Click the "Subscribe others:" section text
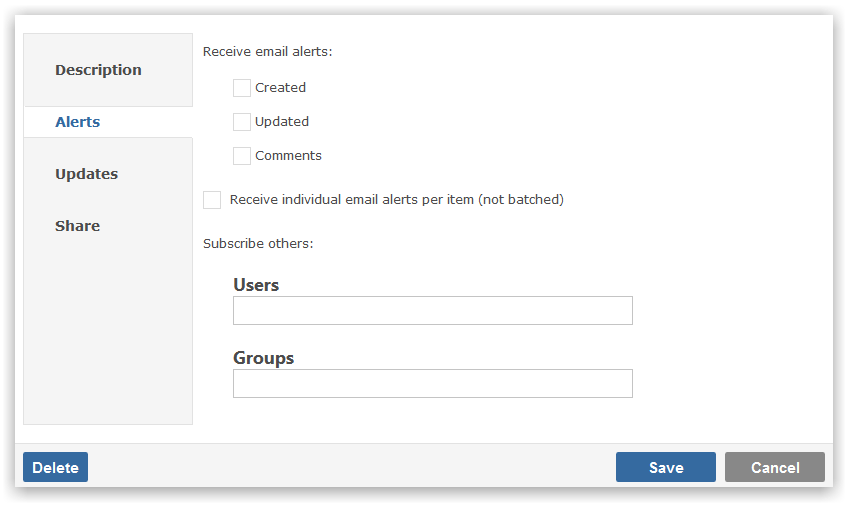Screen dimensions: 848x507 click(x=258, y=243)
